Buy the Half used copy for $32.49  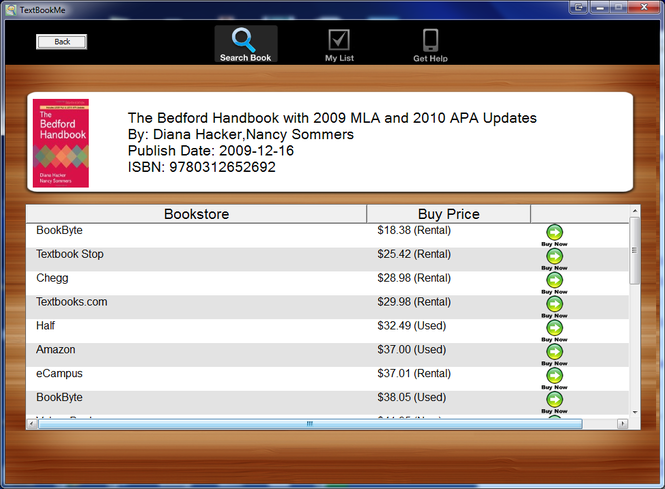(554, 328)
